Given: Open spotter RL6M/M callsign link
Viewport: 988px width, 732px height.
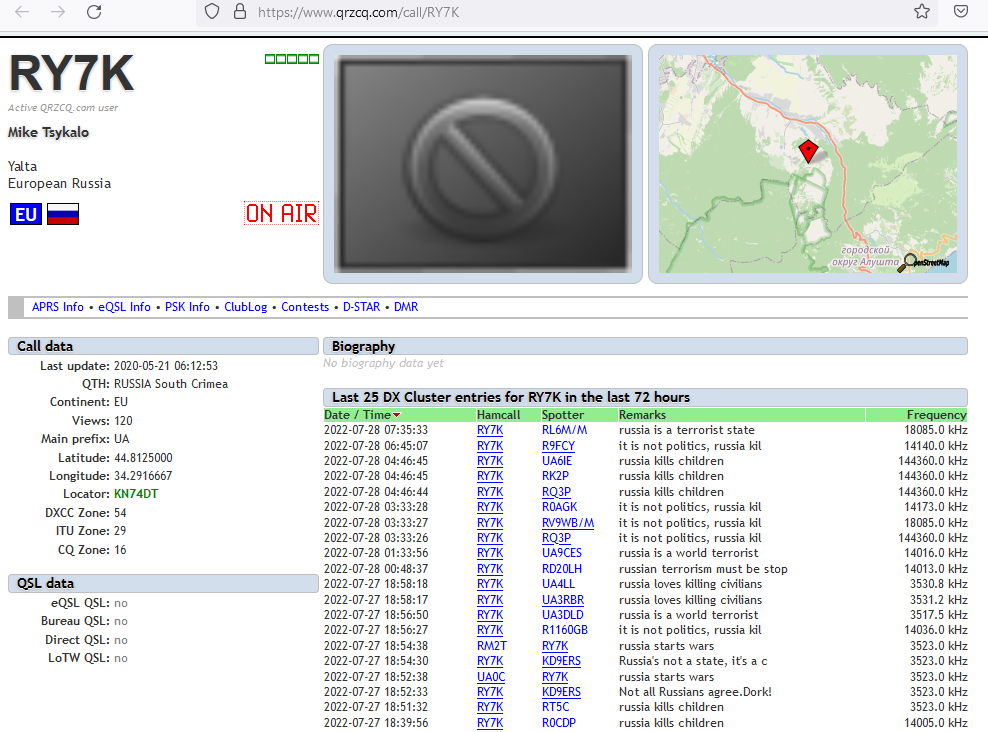Looking at the screenshot, I should pyautogui.click(x=564, y=430).
